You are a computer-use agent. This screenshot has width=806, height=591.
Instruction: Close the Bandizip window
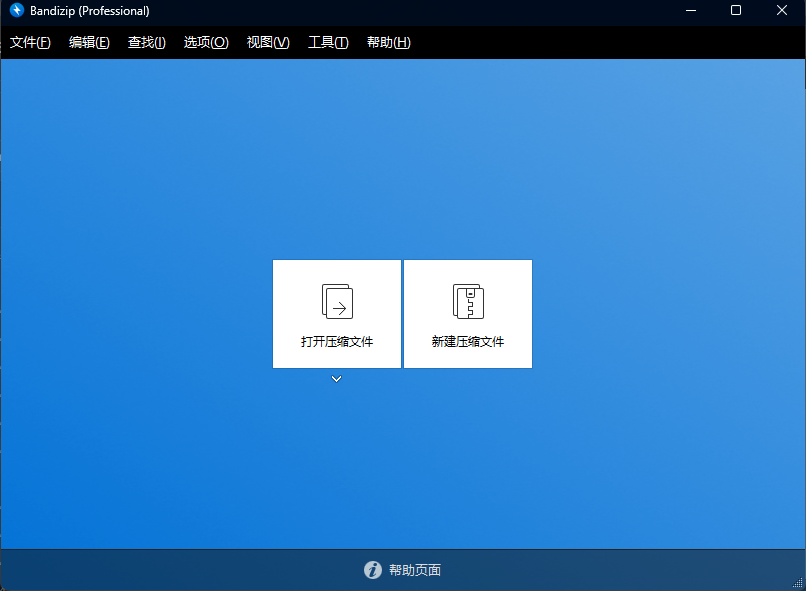(x=783, y=11)
